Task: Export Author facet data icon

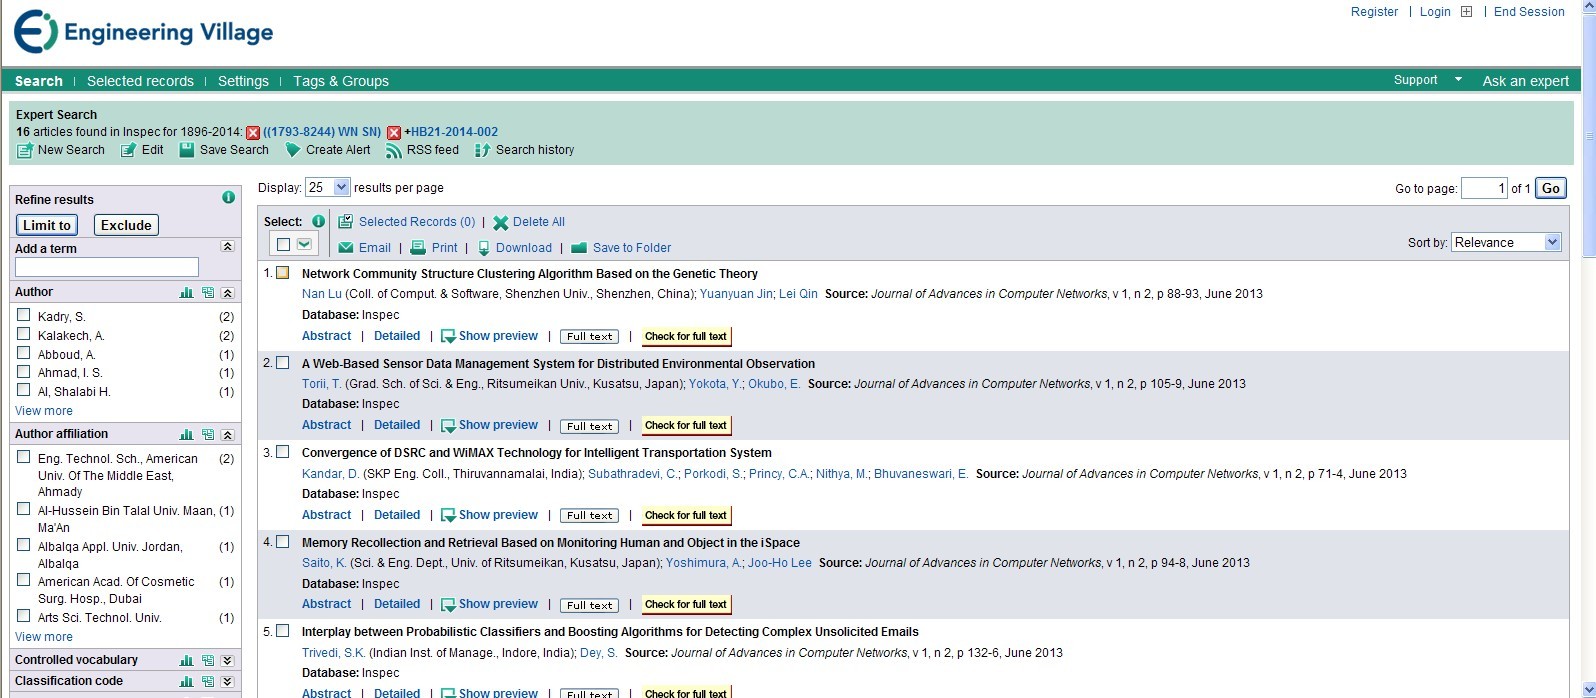Action: click(207, 293)
